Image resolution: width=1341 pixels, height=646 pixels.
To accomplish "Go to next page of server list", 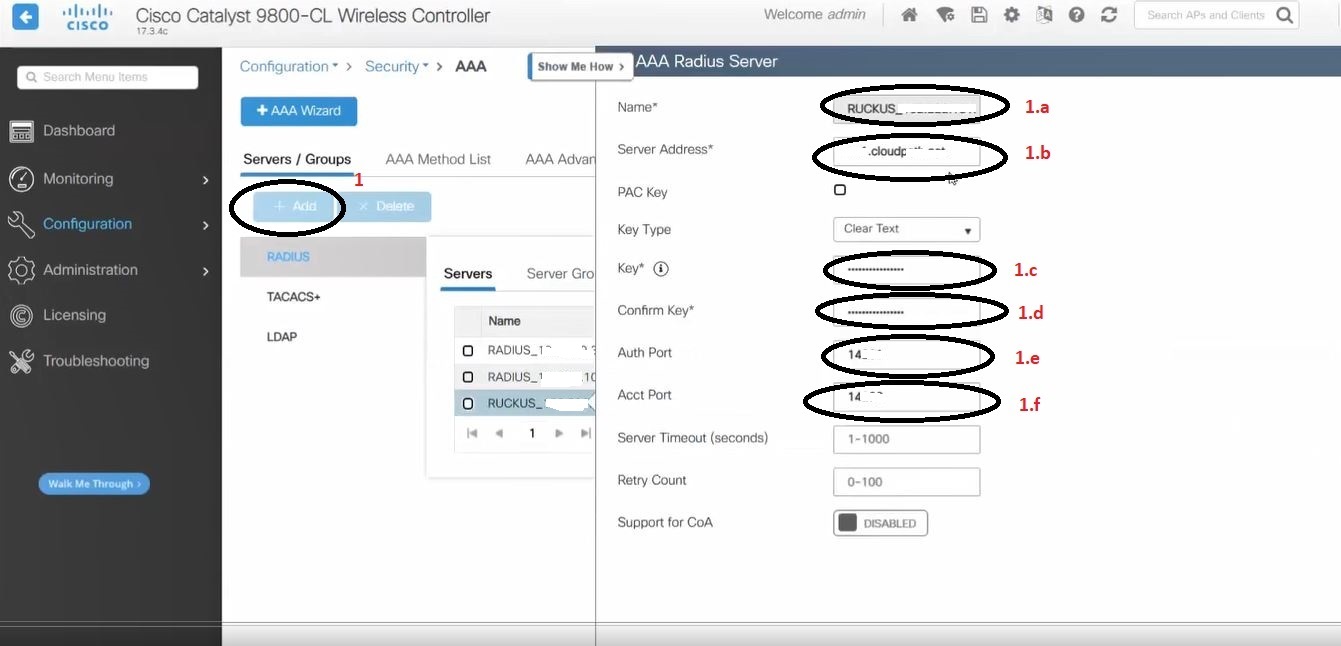I will coord(559,433).
